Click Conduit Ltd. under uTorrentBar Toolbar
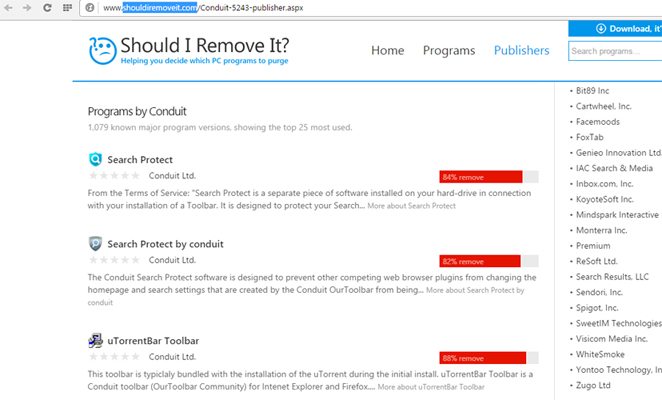 click(172, 357)
